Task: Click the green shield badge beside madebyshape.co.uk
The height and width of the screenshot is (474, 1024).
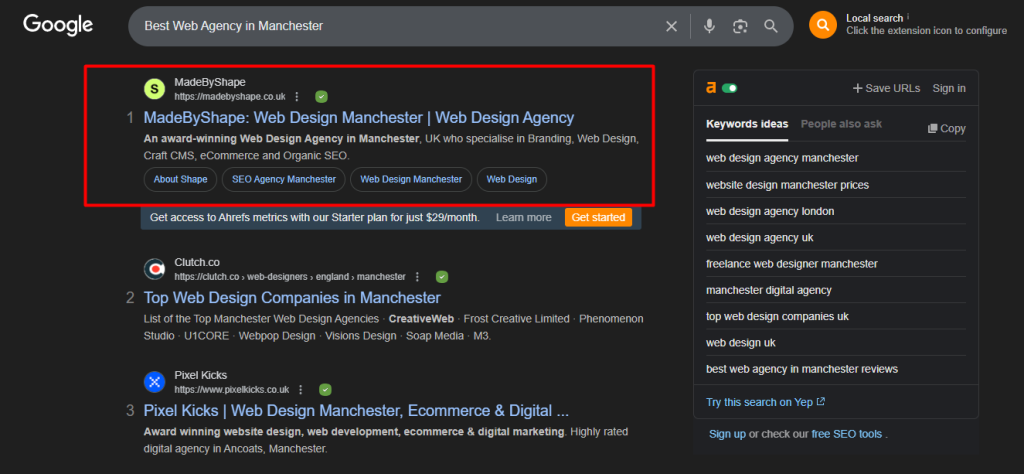Action: [x=321, y=97]
